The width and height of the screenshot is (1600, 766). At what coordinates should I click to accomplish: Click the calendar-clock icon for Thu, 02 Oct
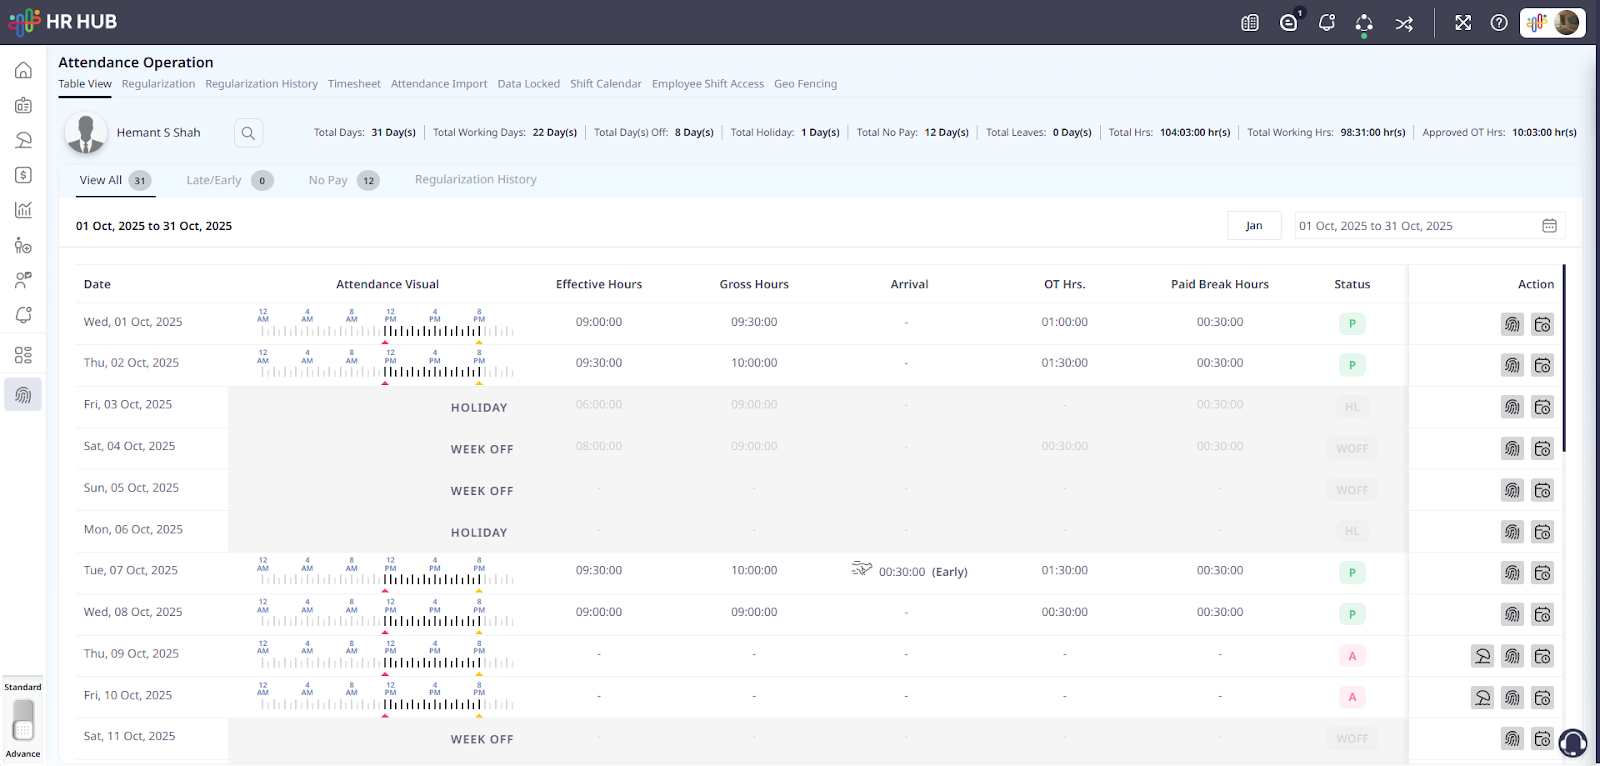[1542, 365]
